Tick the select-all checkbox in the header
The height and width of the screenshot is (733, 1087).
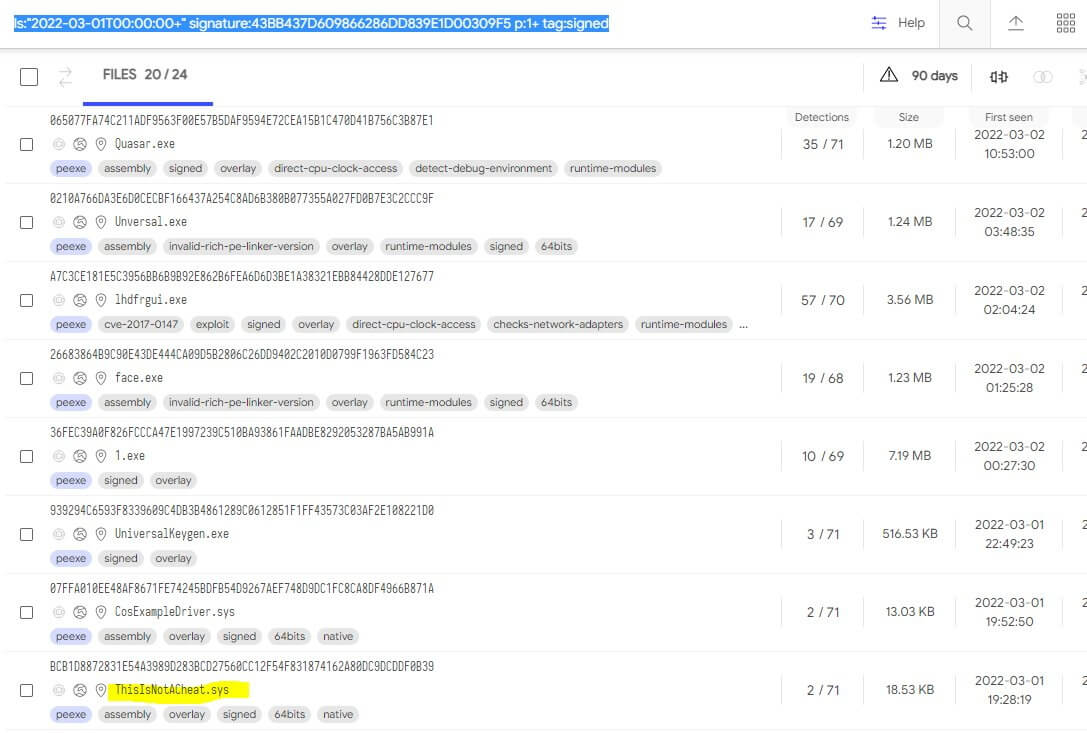click(29, 77)
